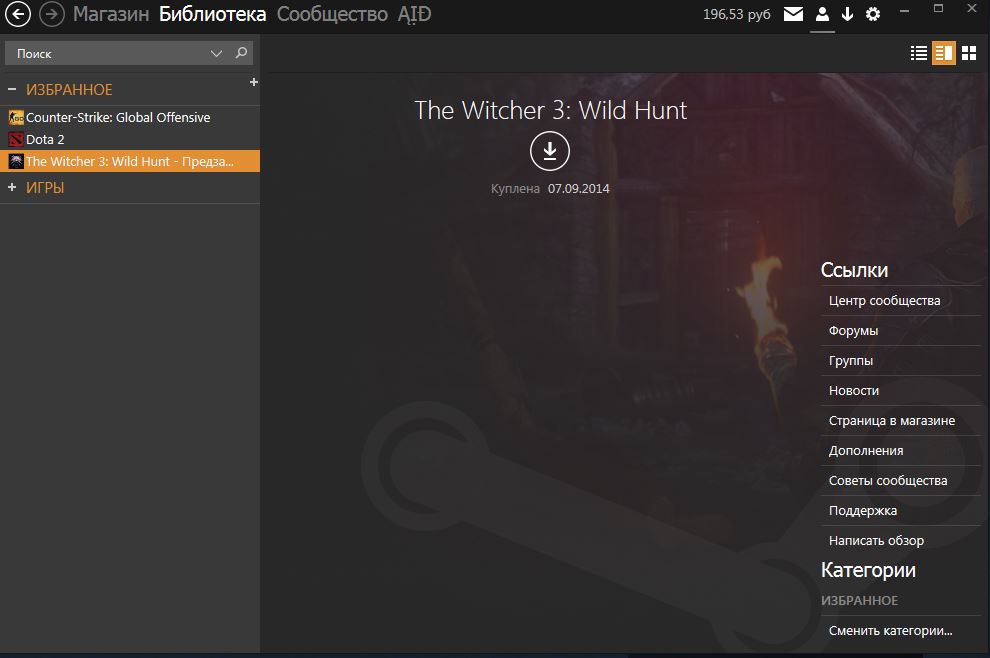Install The Witcher 3 via download circle

(x=550, y=151)
